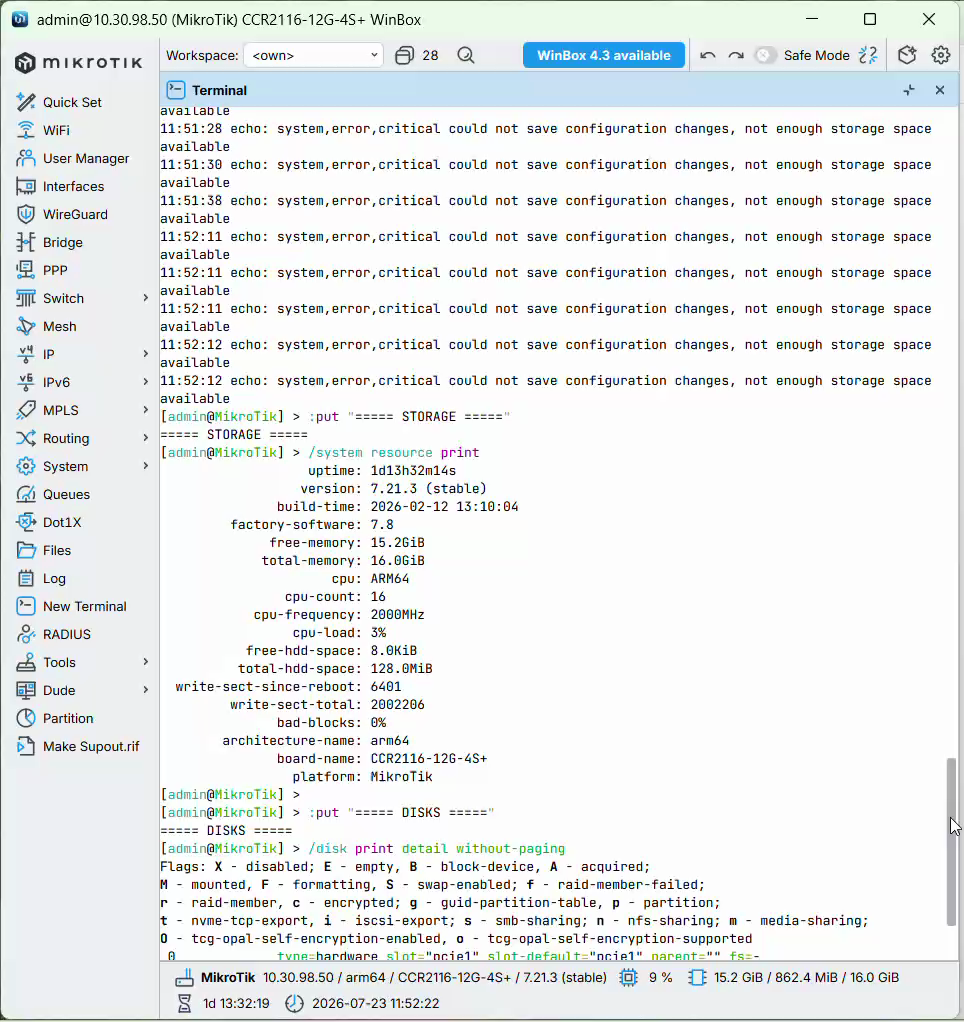Open the settings gear icon
This screenshot has height=1022, width=964.
tap(941, 55)
